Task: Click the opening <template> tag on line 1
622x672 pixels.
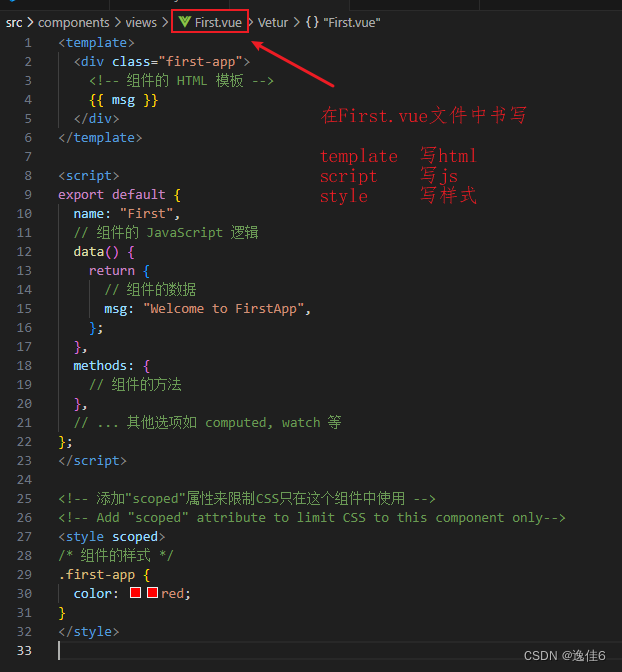Action: click(x=96, y=43)
